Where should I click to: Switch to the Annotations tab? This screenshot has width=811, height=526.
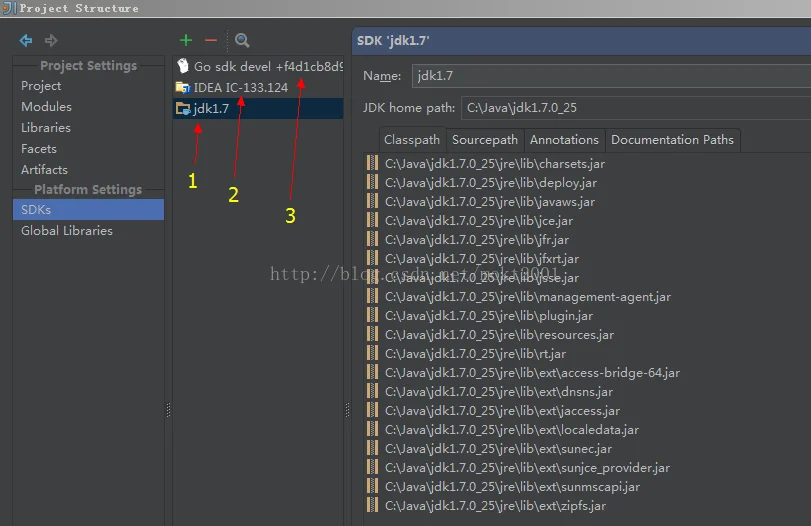pyautogui.click(x=564, y=140)
